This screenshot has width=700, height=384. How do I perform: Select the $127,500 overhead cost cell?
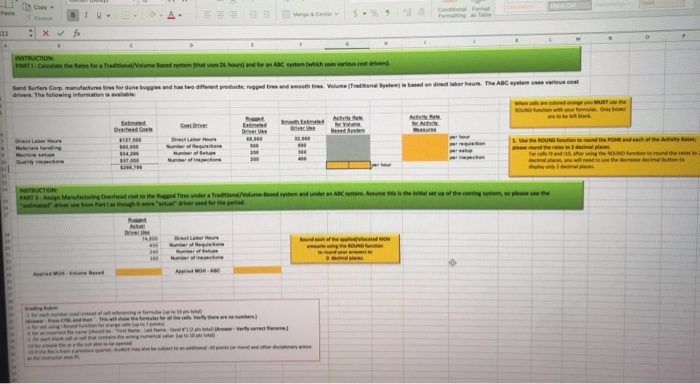tap(131, 140)
